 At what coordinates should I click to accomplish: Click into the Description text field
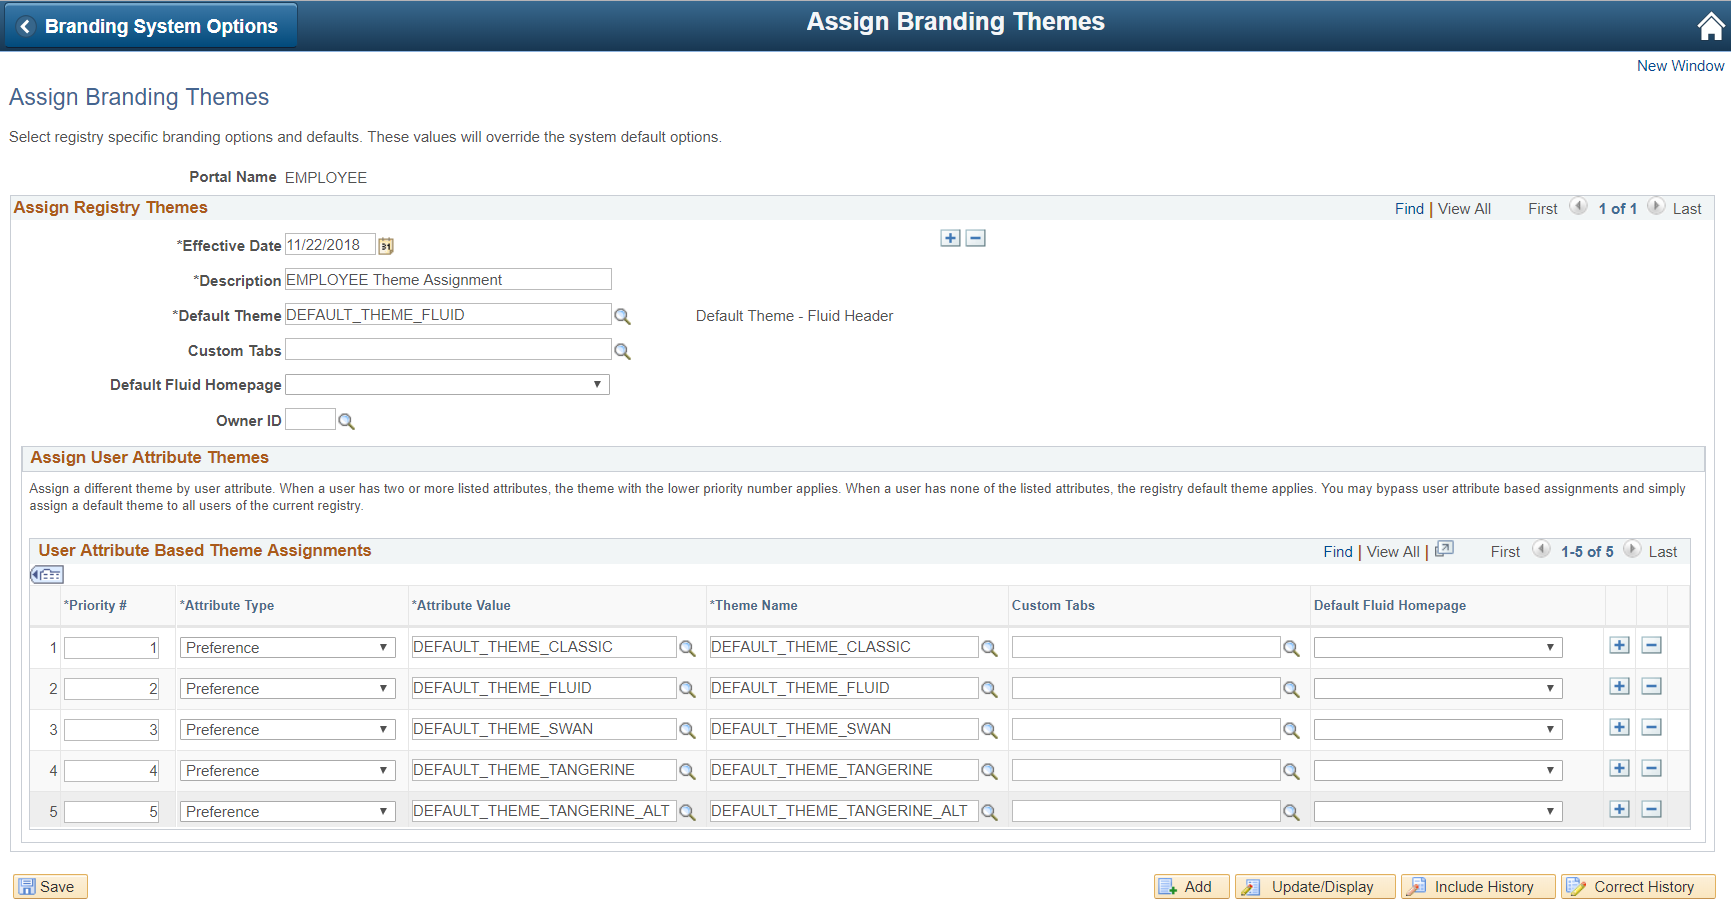coord(448,280)
